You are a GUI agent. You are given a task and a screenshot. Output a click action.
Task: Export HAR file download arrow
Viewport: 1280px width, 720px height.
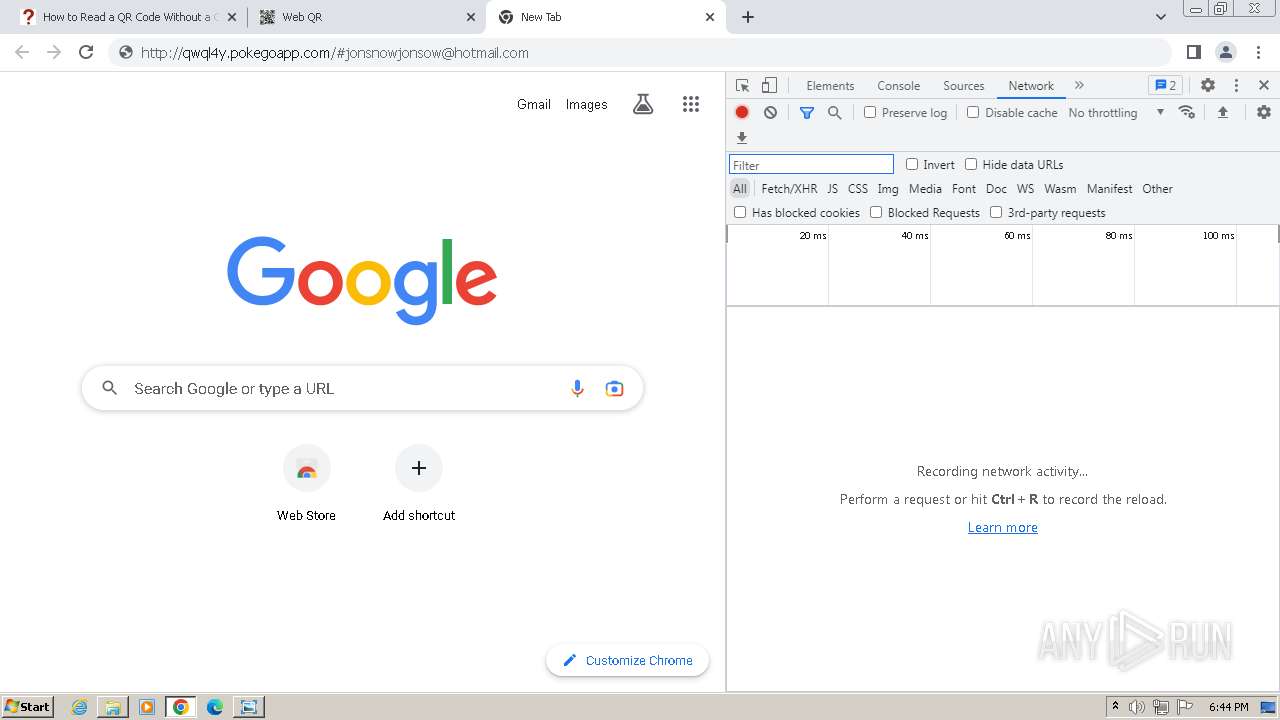click(x=742, y=138)
